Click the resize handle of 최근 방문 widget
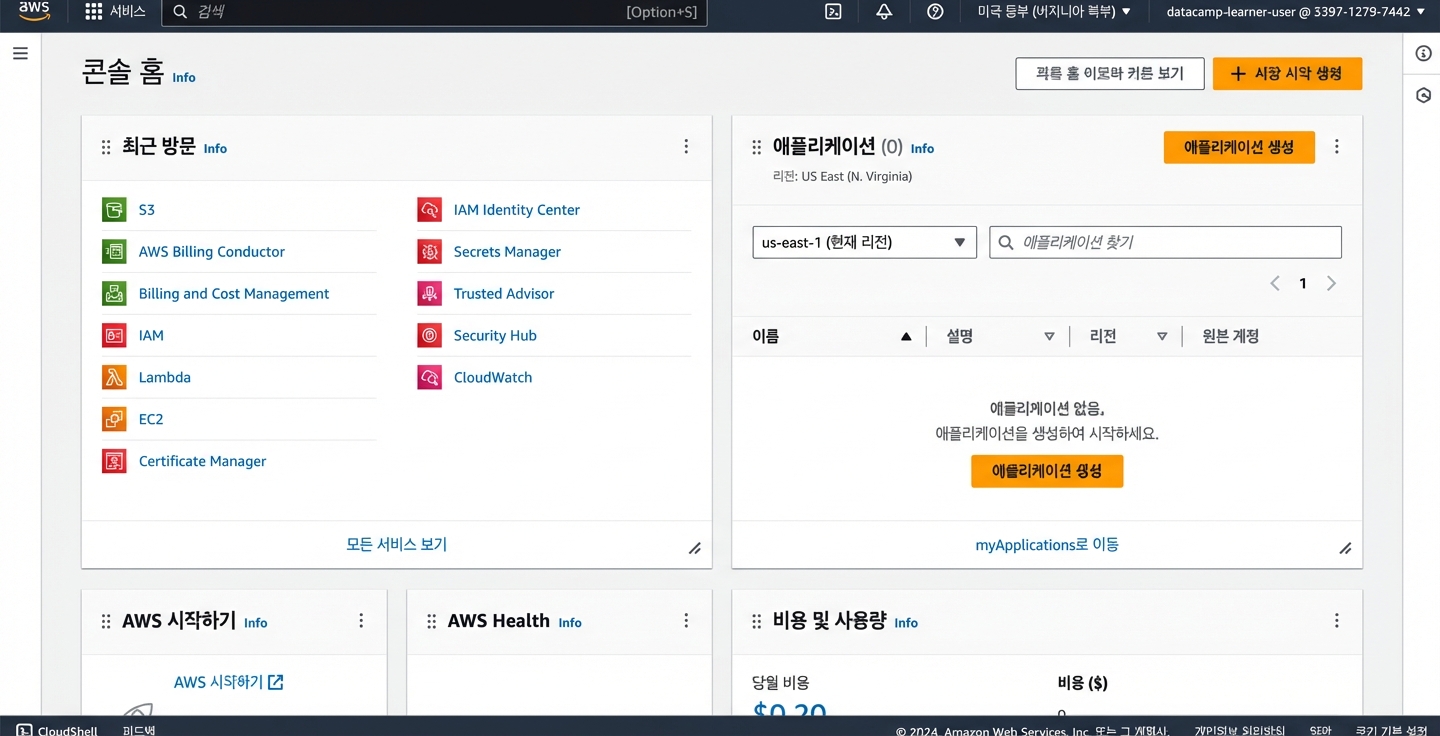 tap(695, 548)
